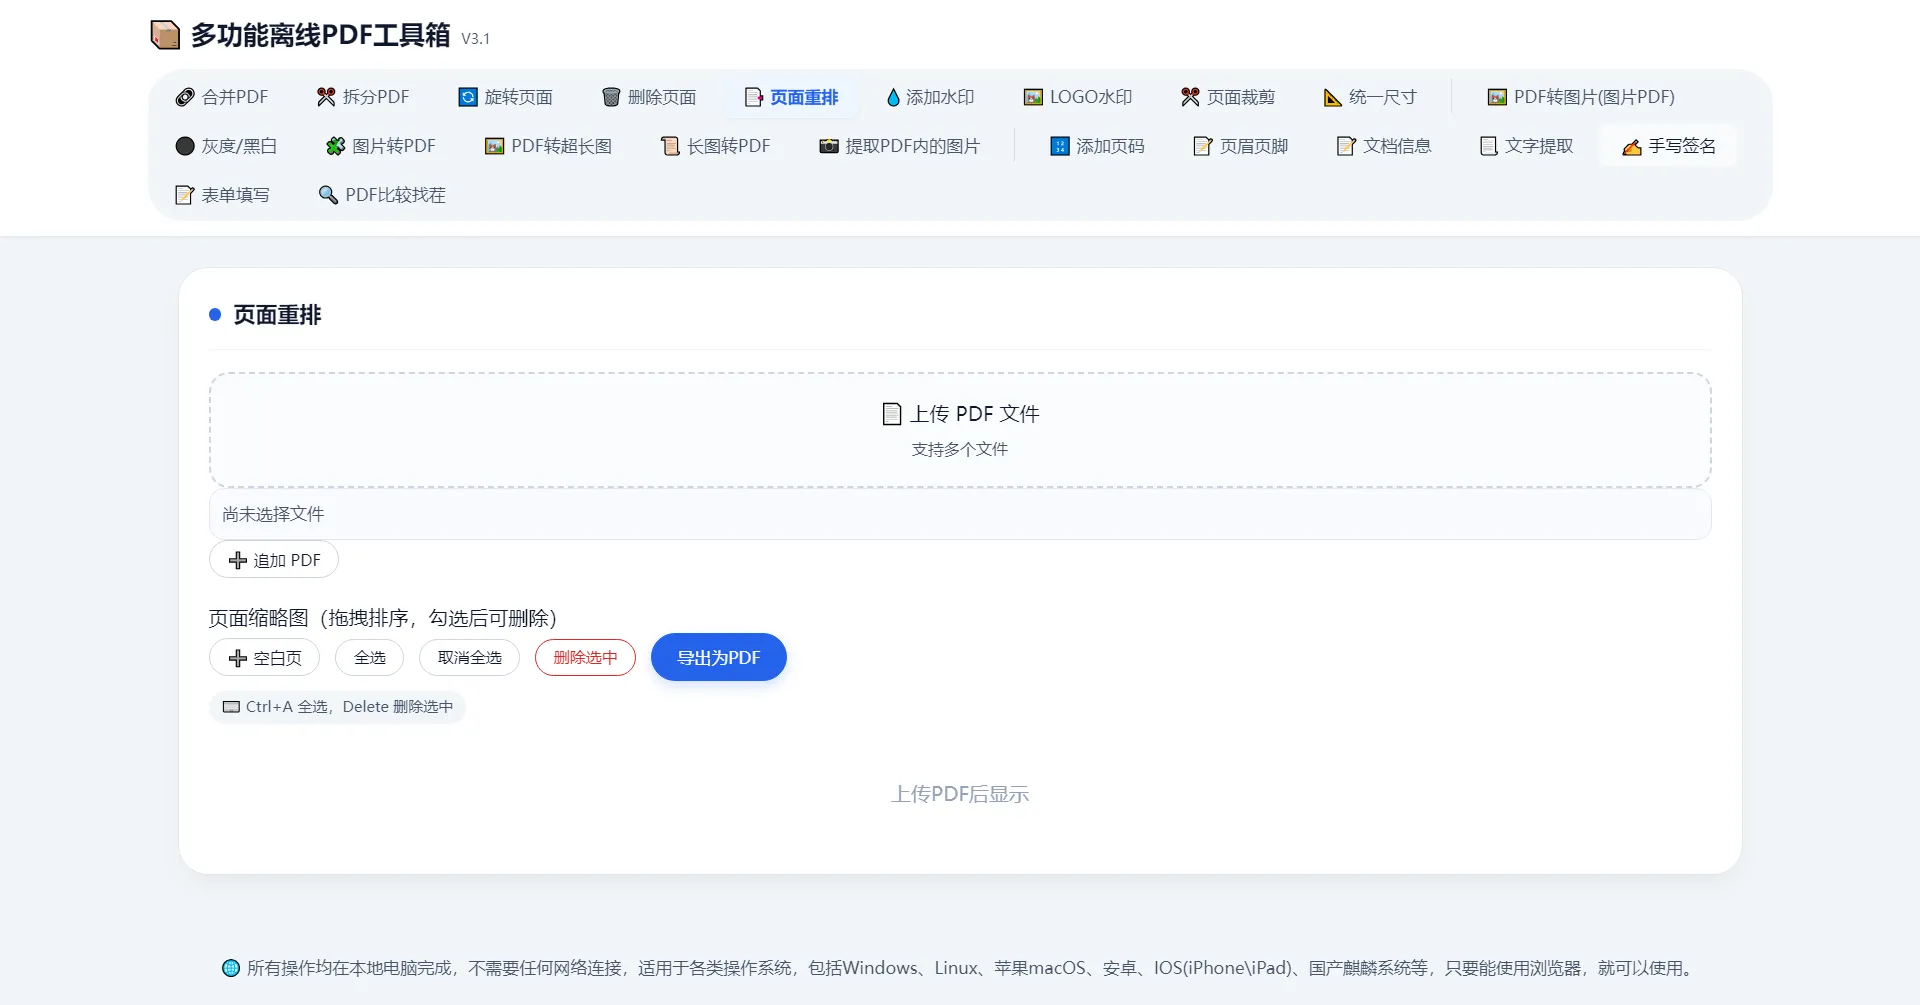This screenshot has height=1005, width=1920.
Task: Click the 多功能离线PDF工具箱 title
Action: (x=321, y=35)
